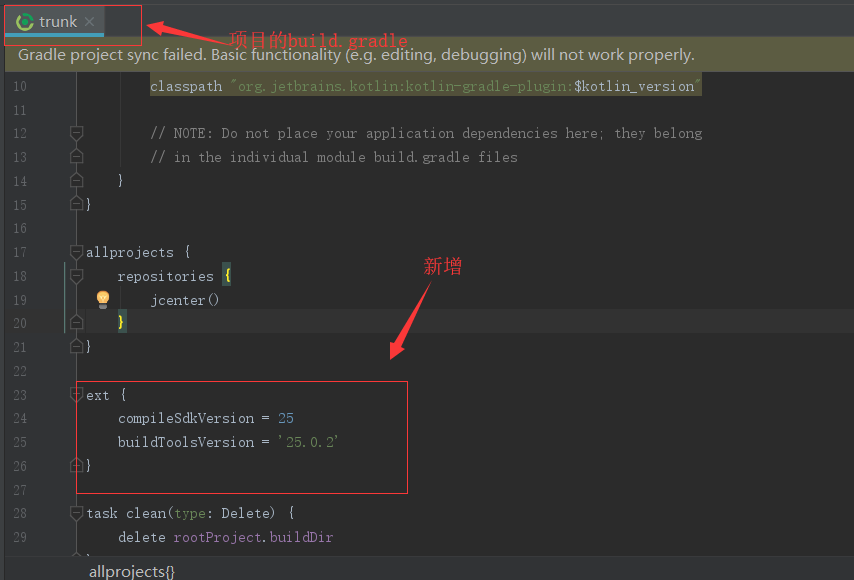The width and height of the screenshot is (854, 580).
Task: Click the fold-end marker at line 26
Action: (75, 465)
